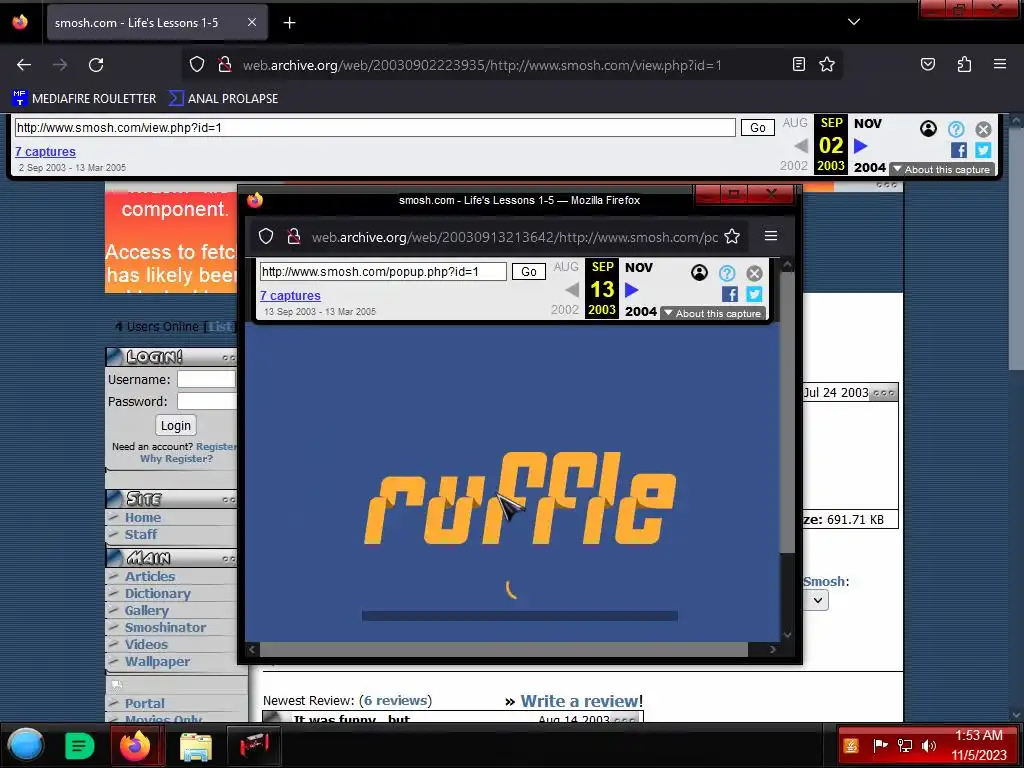Toggle reader view in the main address bar
The width and height of the screenshot is (1024, 768).
799,64
